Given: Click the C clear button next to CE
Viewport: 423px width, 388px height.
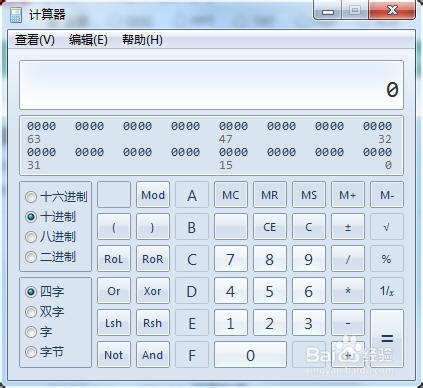Looking at the screenshot, I should click(309, 227).
